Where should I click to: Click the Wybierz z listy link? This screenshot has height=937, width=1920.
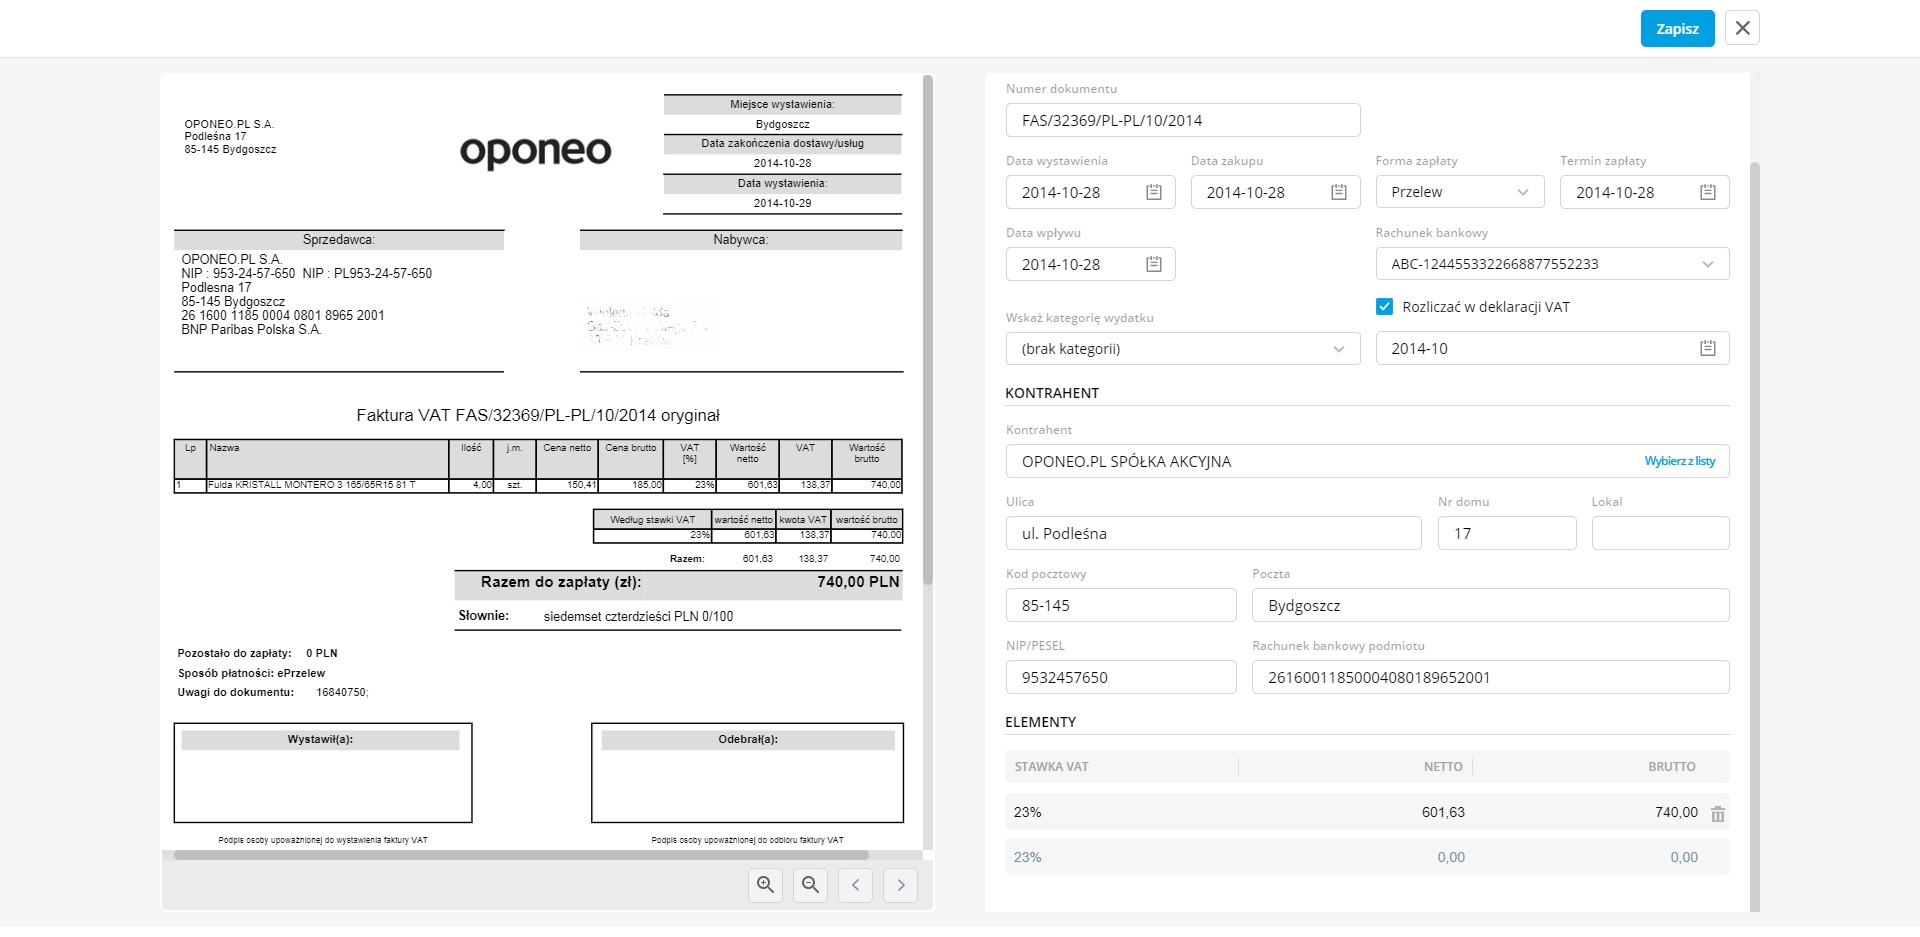[1679, 461]
